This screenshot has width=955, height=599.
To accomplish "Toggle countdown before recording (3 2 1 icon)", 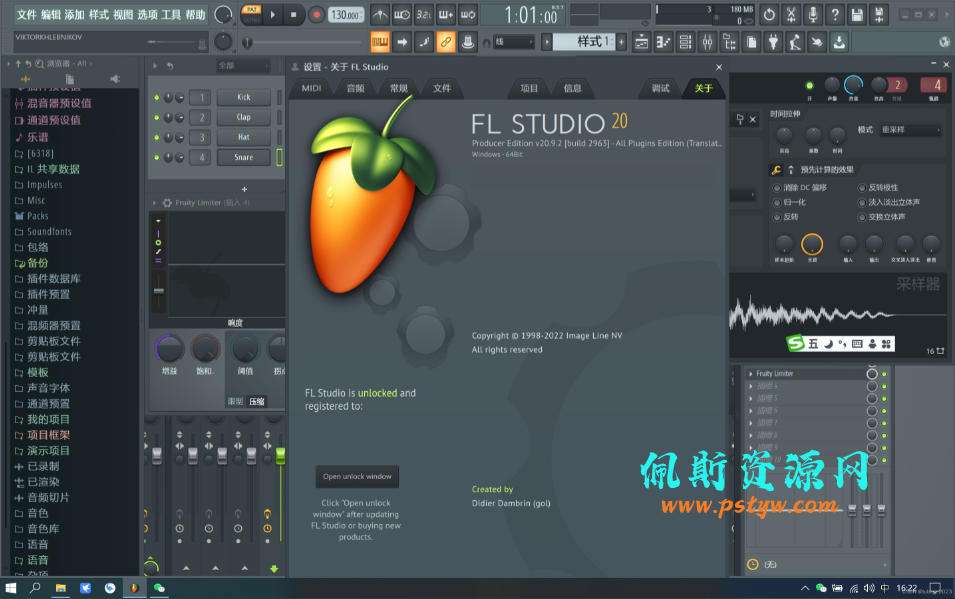I will coord(424,15).
